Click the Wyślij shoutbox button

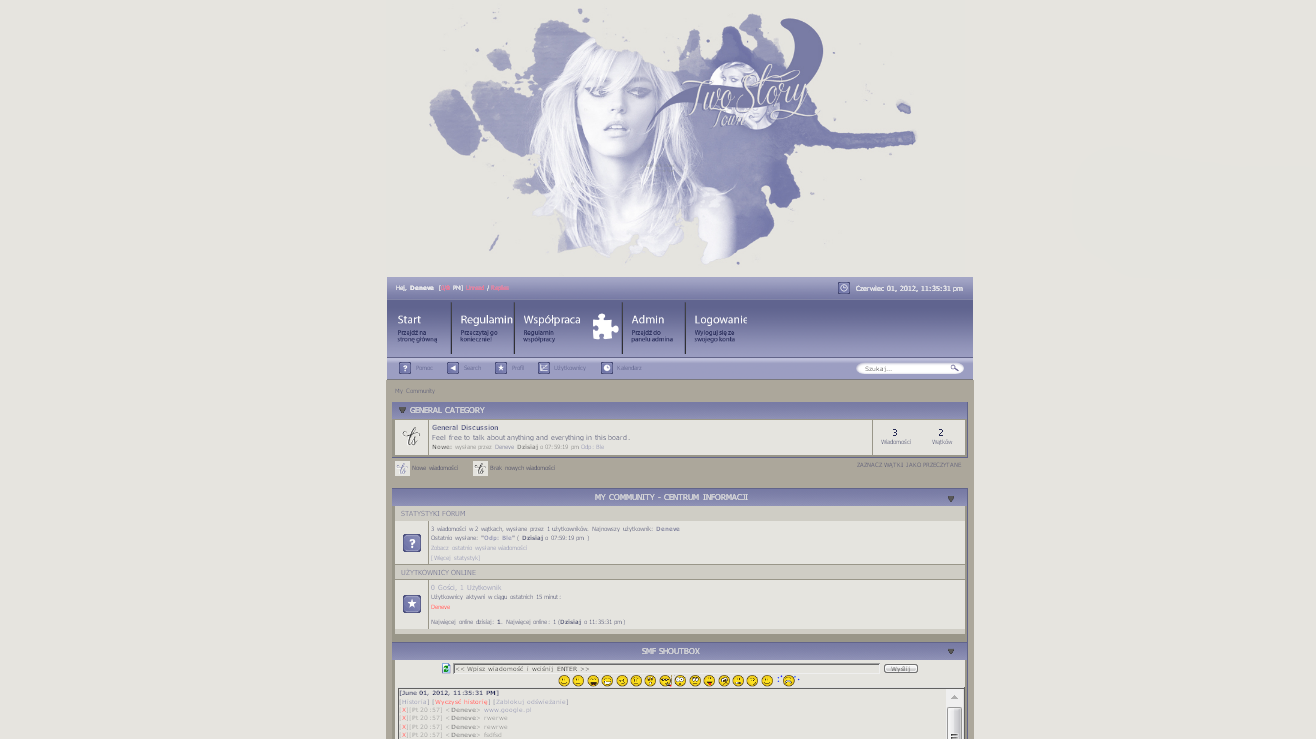click(901, 668)
